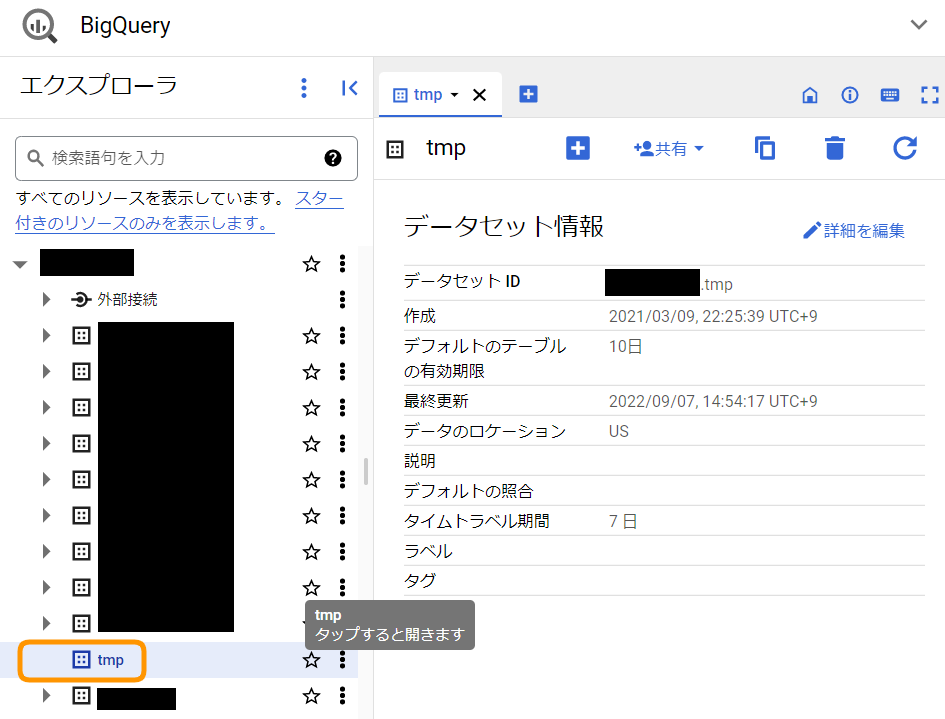
Task: Open 外部接続 row three-dot menu
Action: click(342, 299)
